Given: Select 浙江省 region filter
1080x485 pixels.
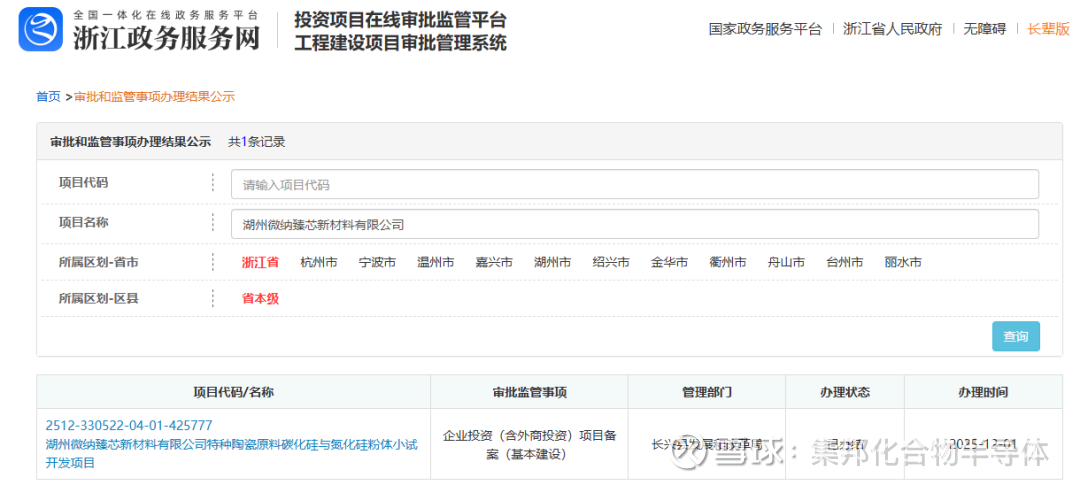Looking at the screenshot, I should coord(260,262).
